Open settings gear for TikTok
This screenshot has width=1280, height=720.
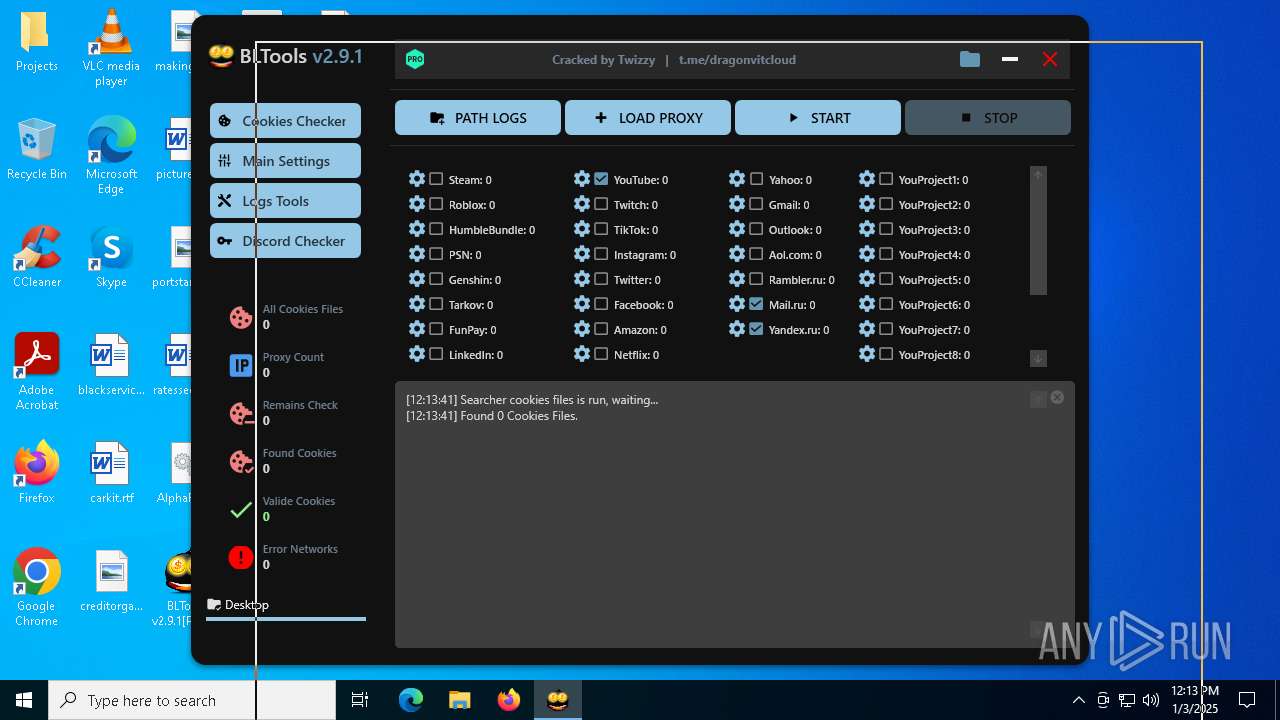click(x=582, y=229)
